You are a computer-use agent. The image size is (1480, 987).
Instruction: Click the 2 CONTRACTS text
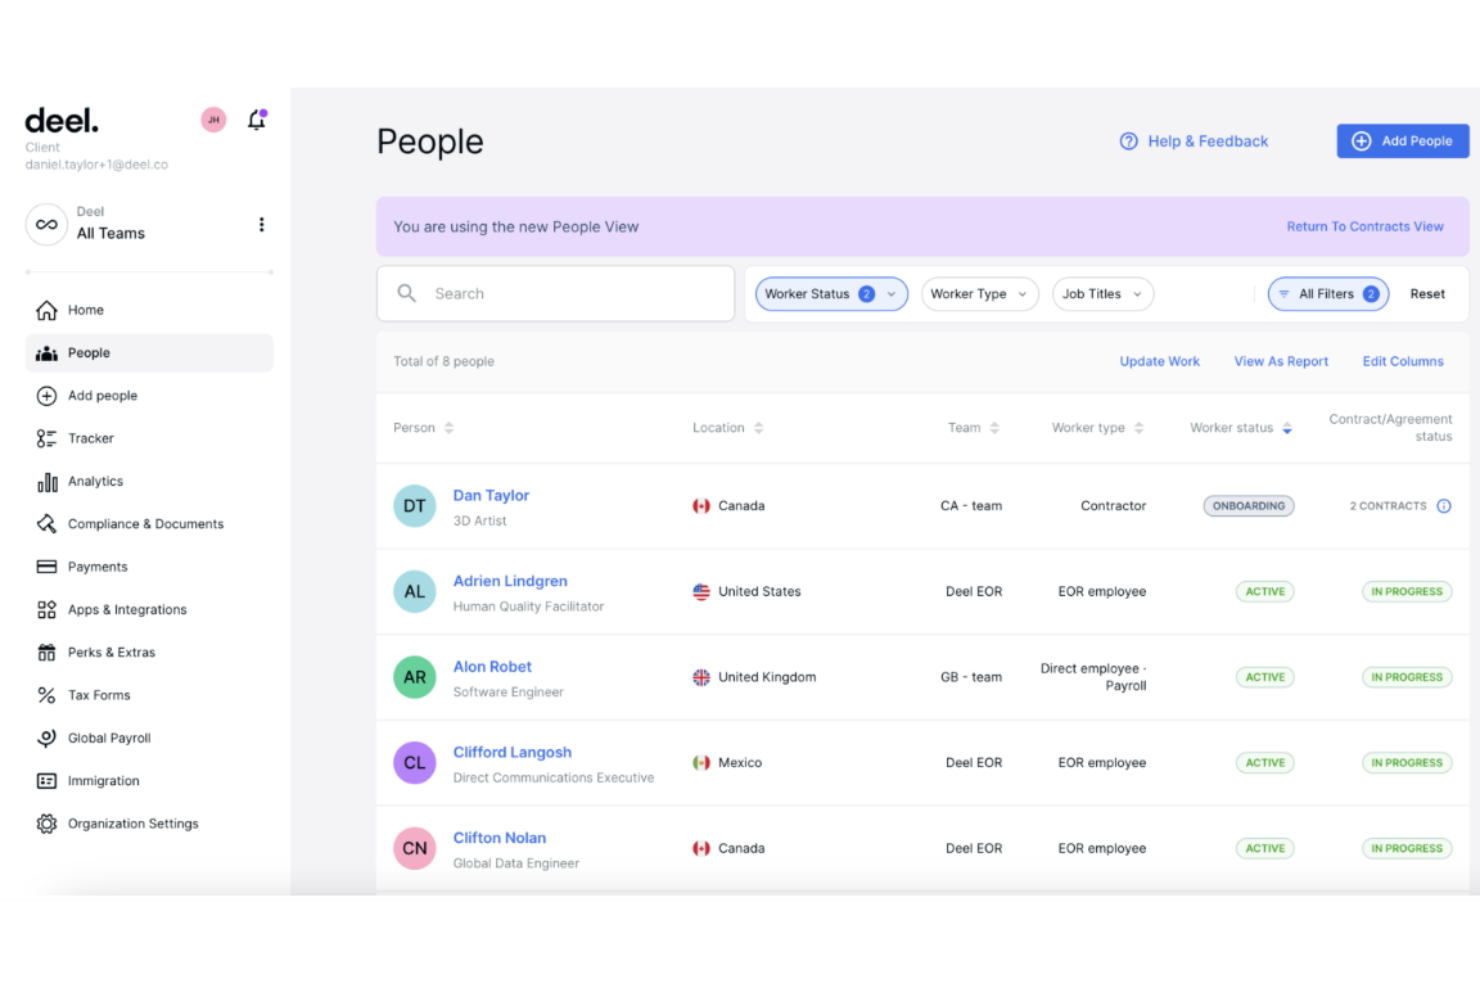pyautogui.click(x=1388, y=506)
